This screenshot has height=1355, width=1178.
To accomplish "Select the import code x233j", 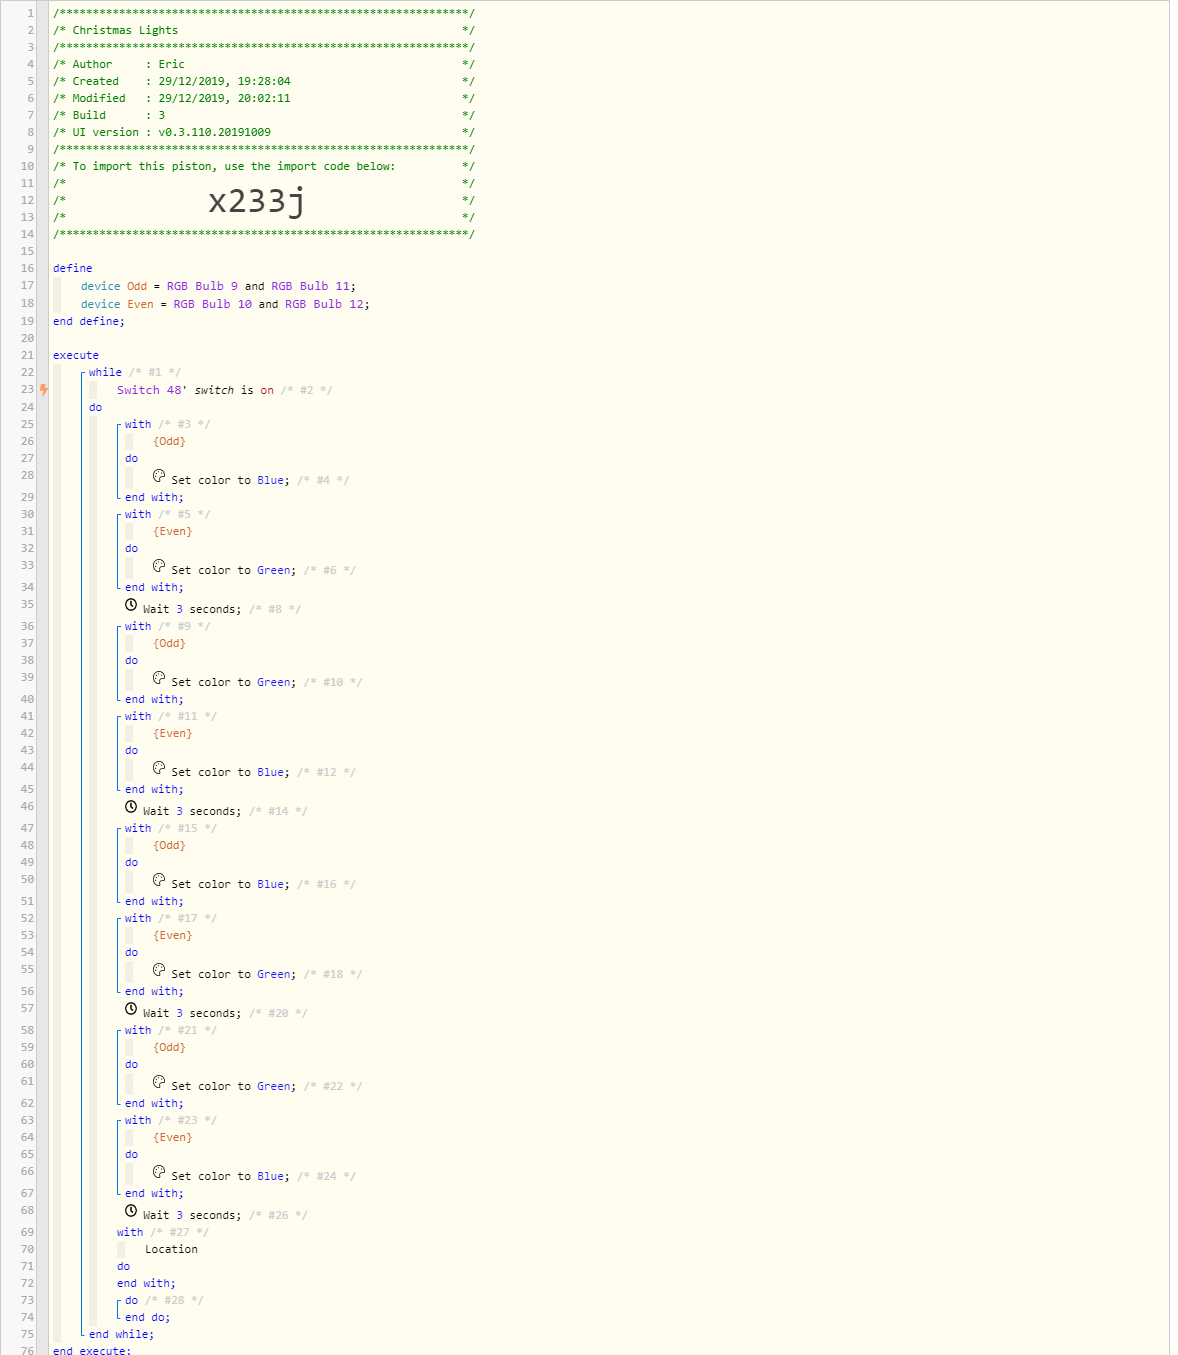I will click(256, 201).
